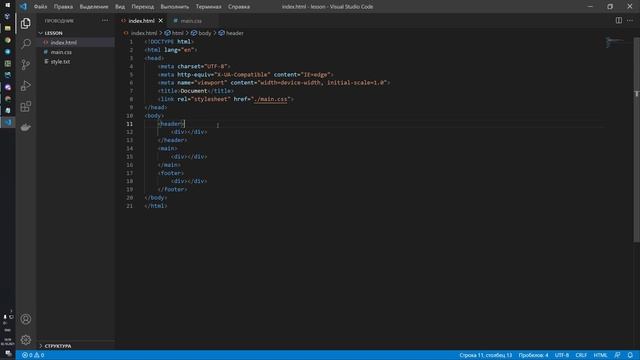Click the file explorer icon in Windows taskbar

7,28
